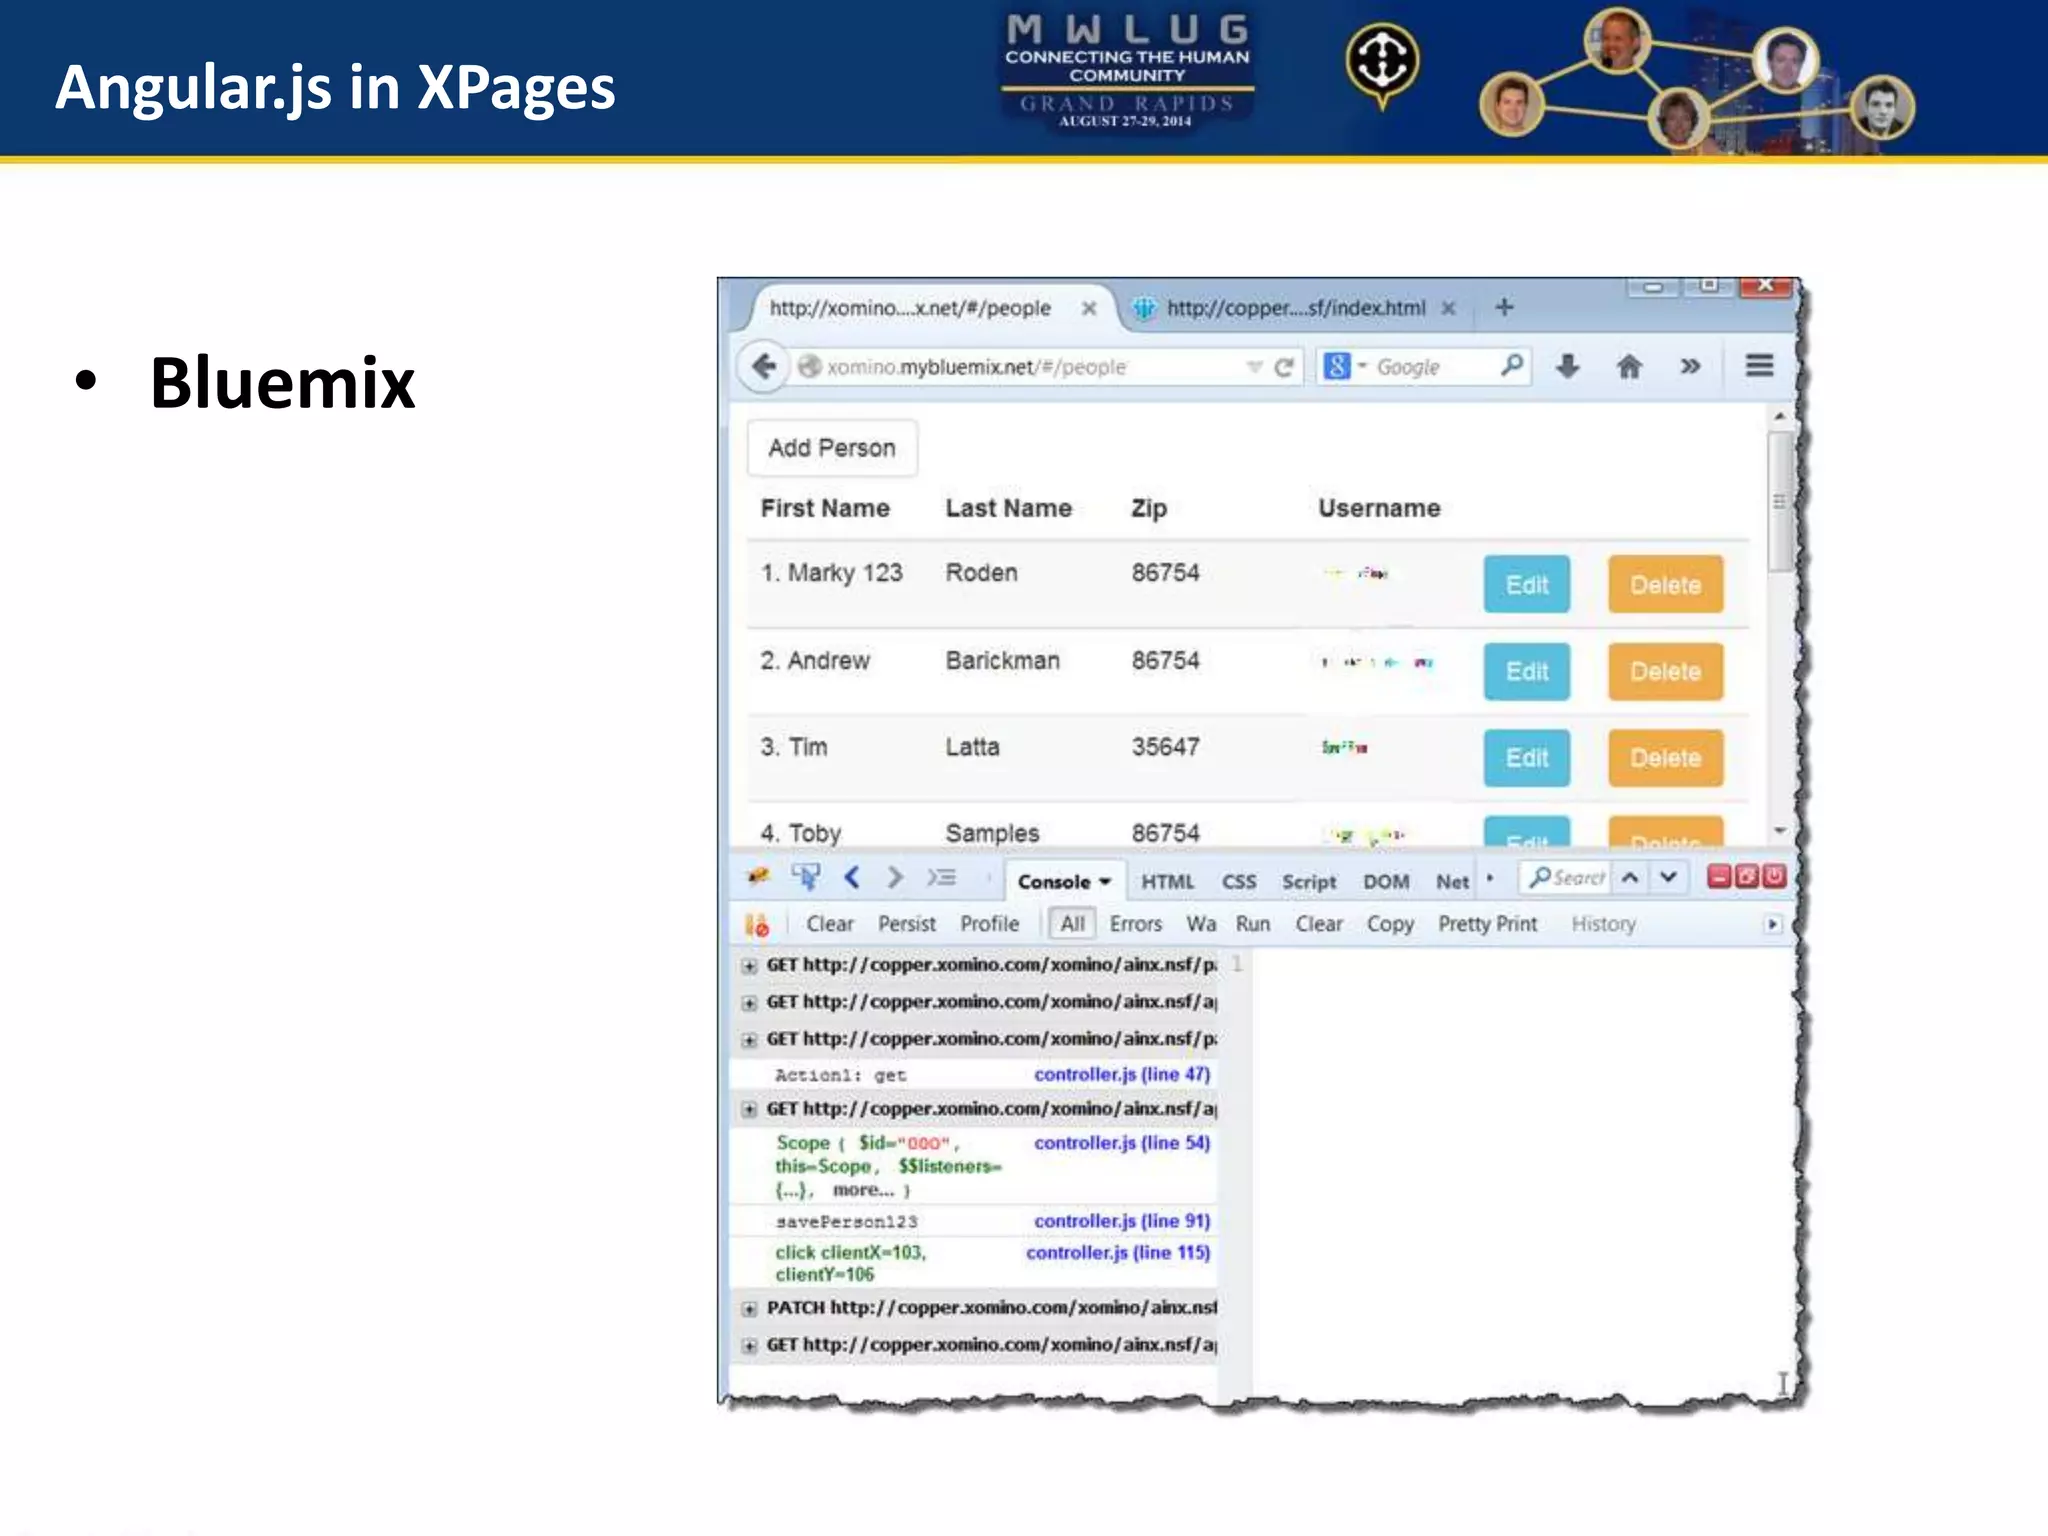The width and height of the screenshot is (2048, 1536).
Task: Click the browser back arrow button
Action: 764,367
